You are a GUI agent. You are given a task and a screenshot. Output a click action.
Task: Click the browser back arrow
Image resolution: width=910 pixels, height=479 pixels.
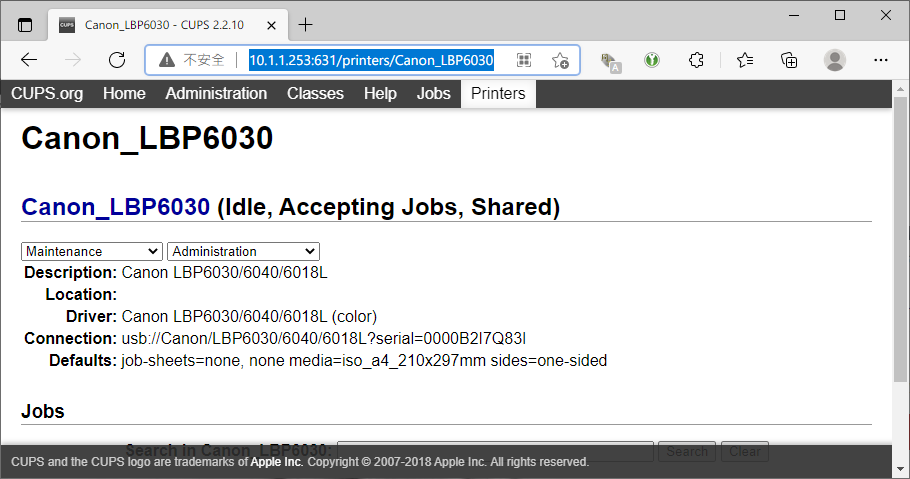pos(29,60)
